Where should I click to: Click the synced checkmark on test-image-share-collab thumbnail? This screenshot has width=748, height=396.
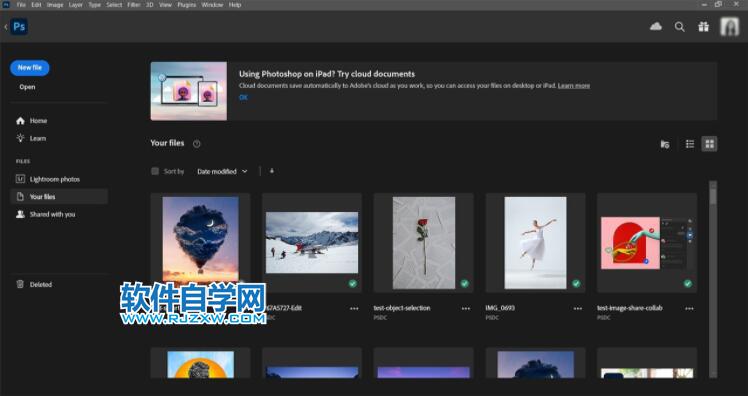click(688, 283)
